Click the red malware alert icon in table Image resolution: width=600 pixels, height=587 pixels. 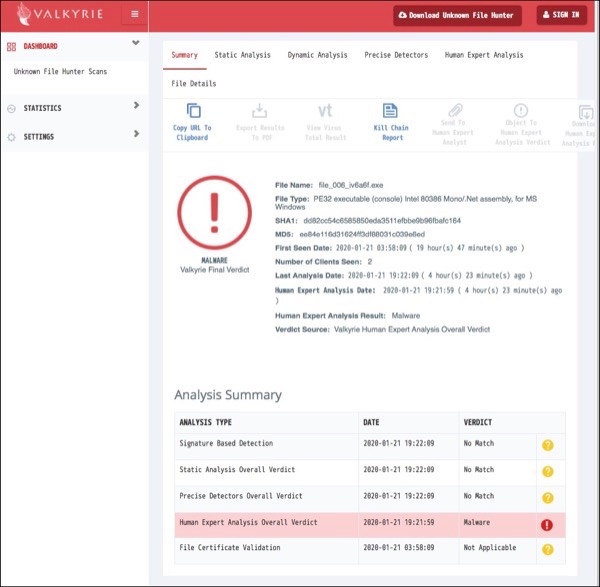(547, 523)
